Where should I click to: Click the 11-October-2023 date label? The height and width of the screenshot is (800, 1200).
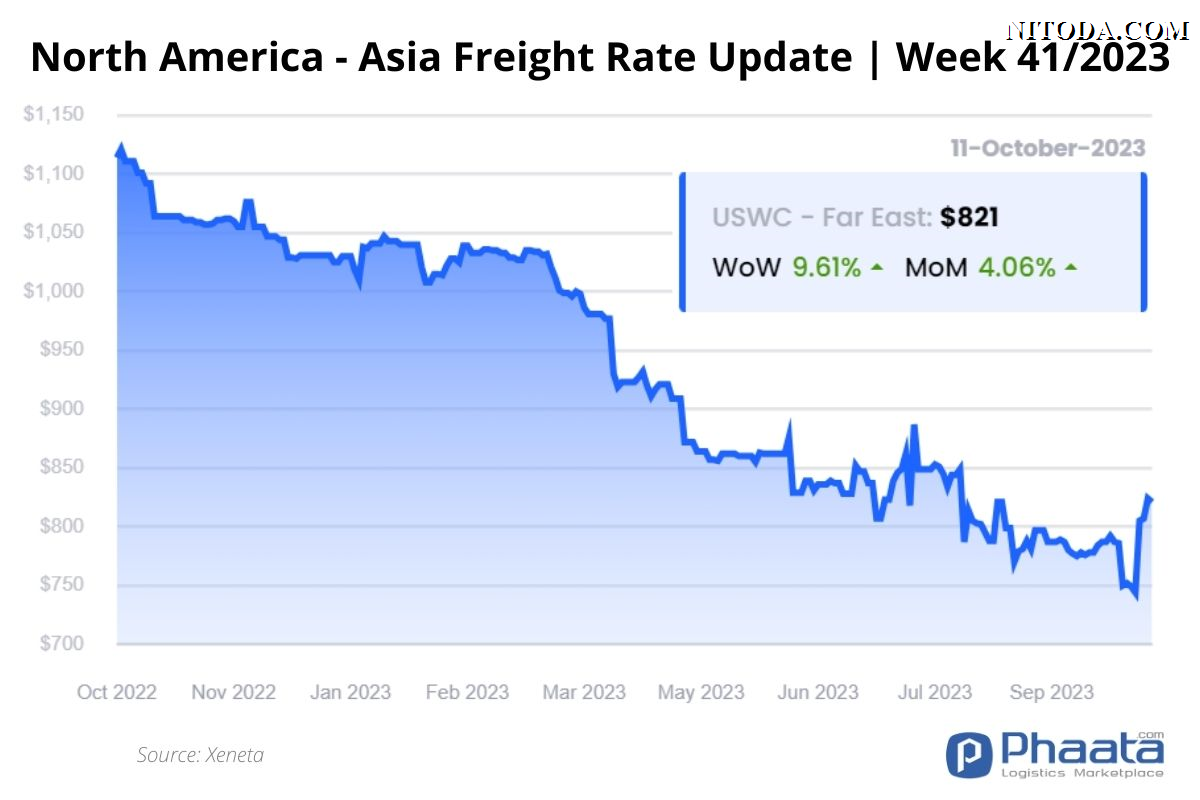point(1048,148)
